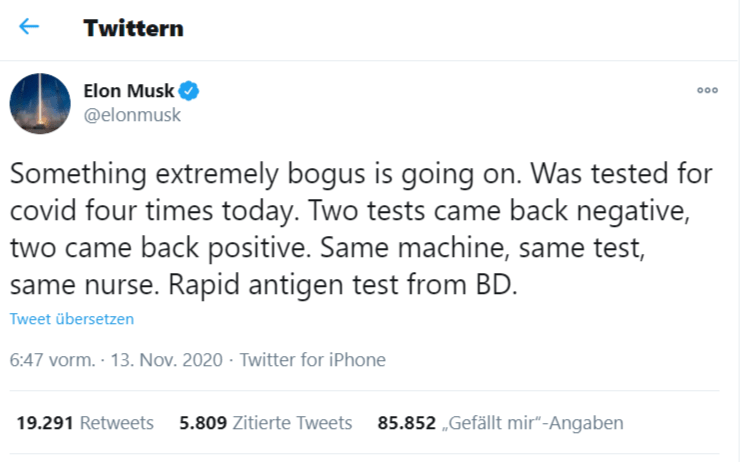The height and width of the screenshot is (462, 744).
Task: Click the Elon Musk display name
Action: pos(127,91)
